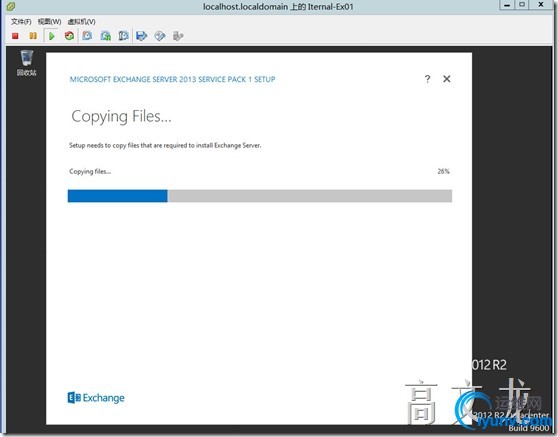Click the 'Copying files...' status label
The width and height of the screenshot is (558, 437).
(90, 172)
